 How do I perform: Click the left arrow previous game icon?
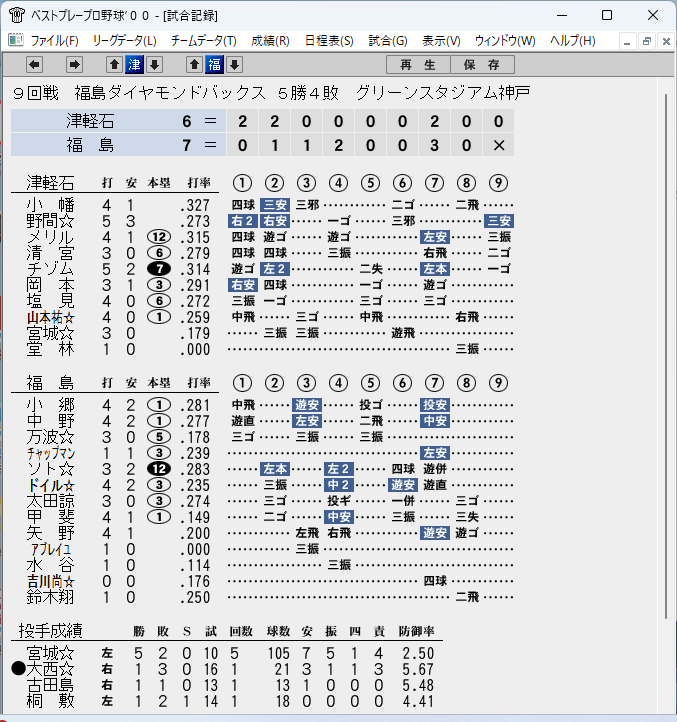pyautogui.click(x=35, y=65)
